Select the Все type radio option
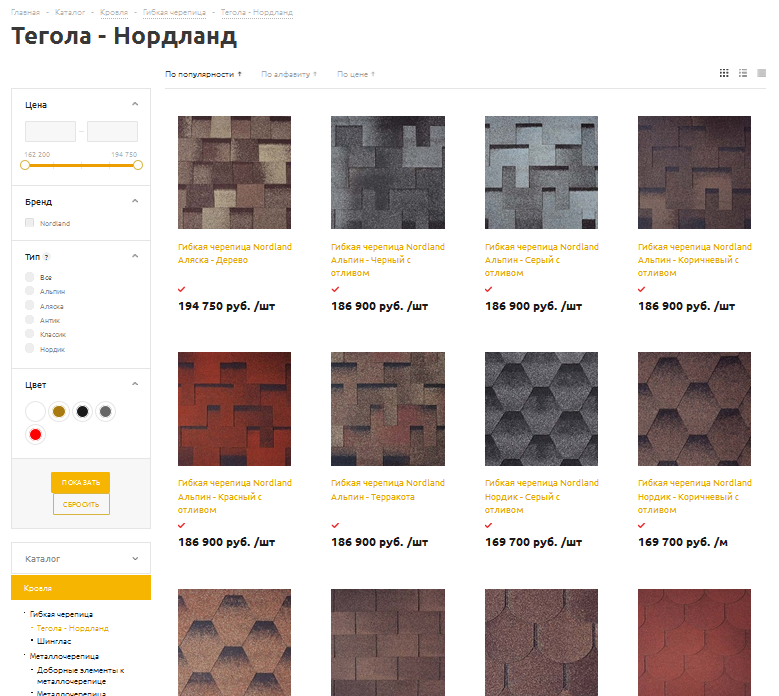This screenshot has width=779, height=696. (30, 277)
